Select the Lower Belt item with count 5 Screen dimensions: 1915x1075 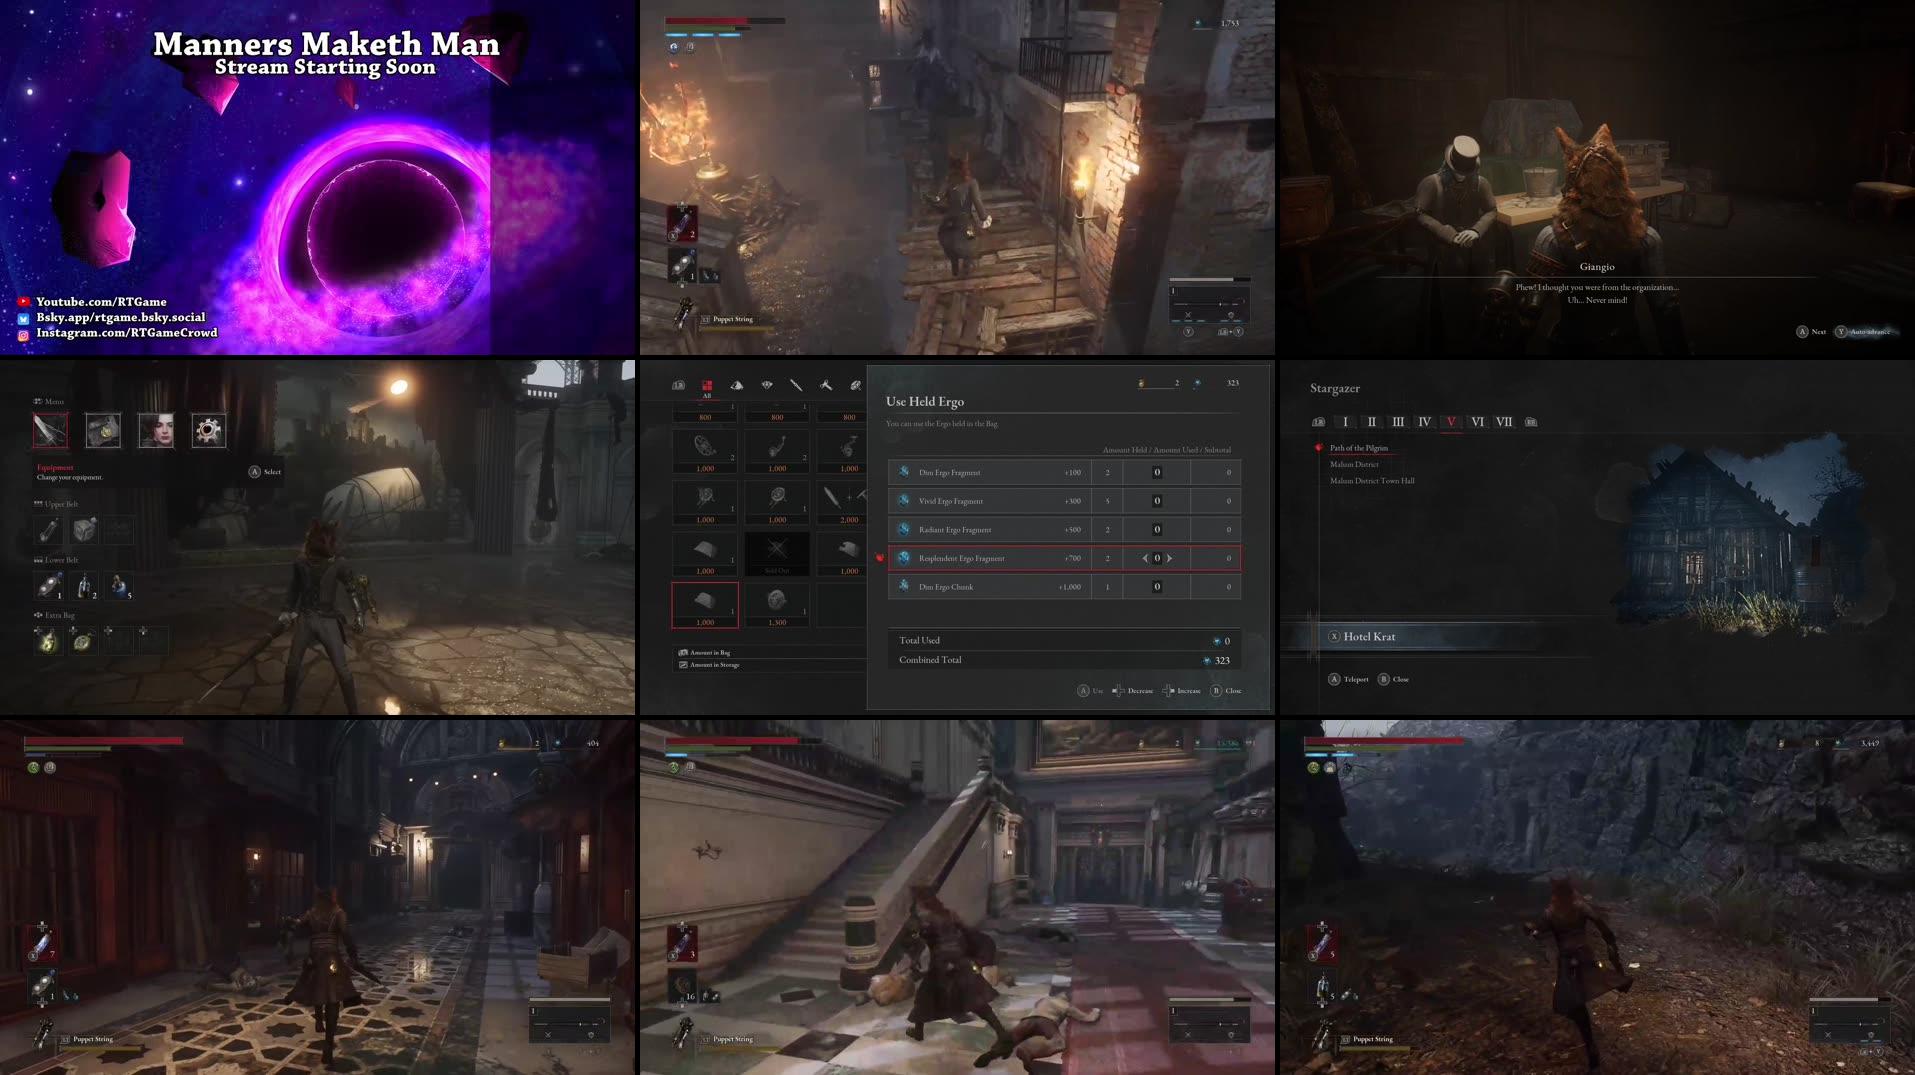click(x=119, y=585)
